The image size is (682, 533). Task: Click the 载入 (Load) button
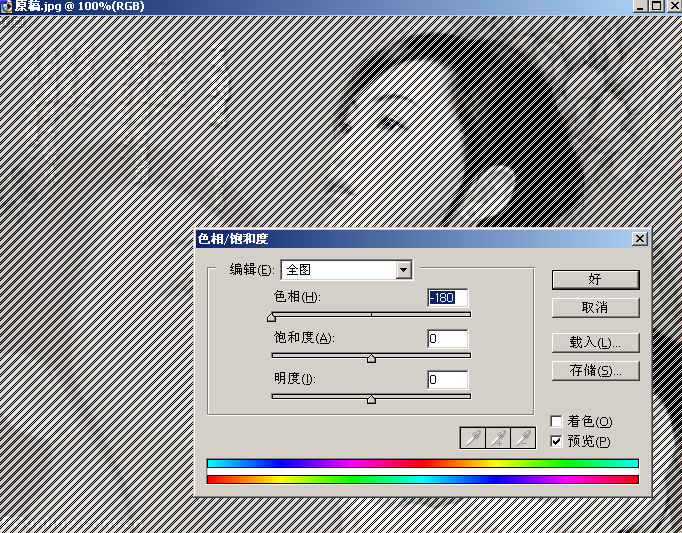click(x=595, y=342)
